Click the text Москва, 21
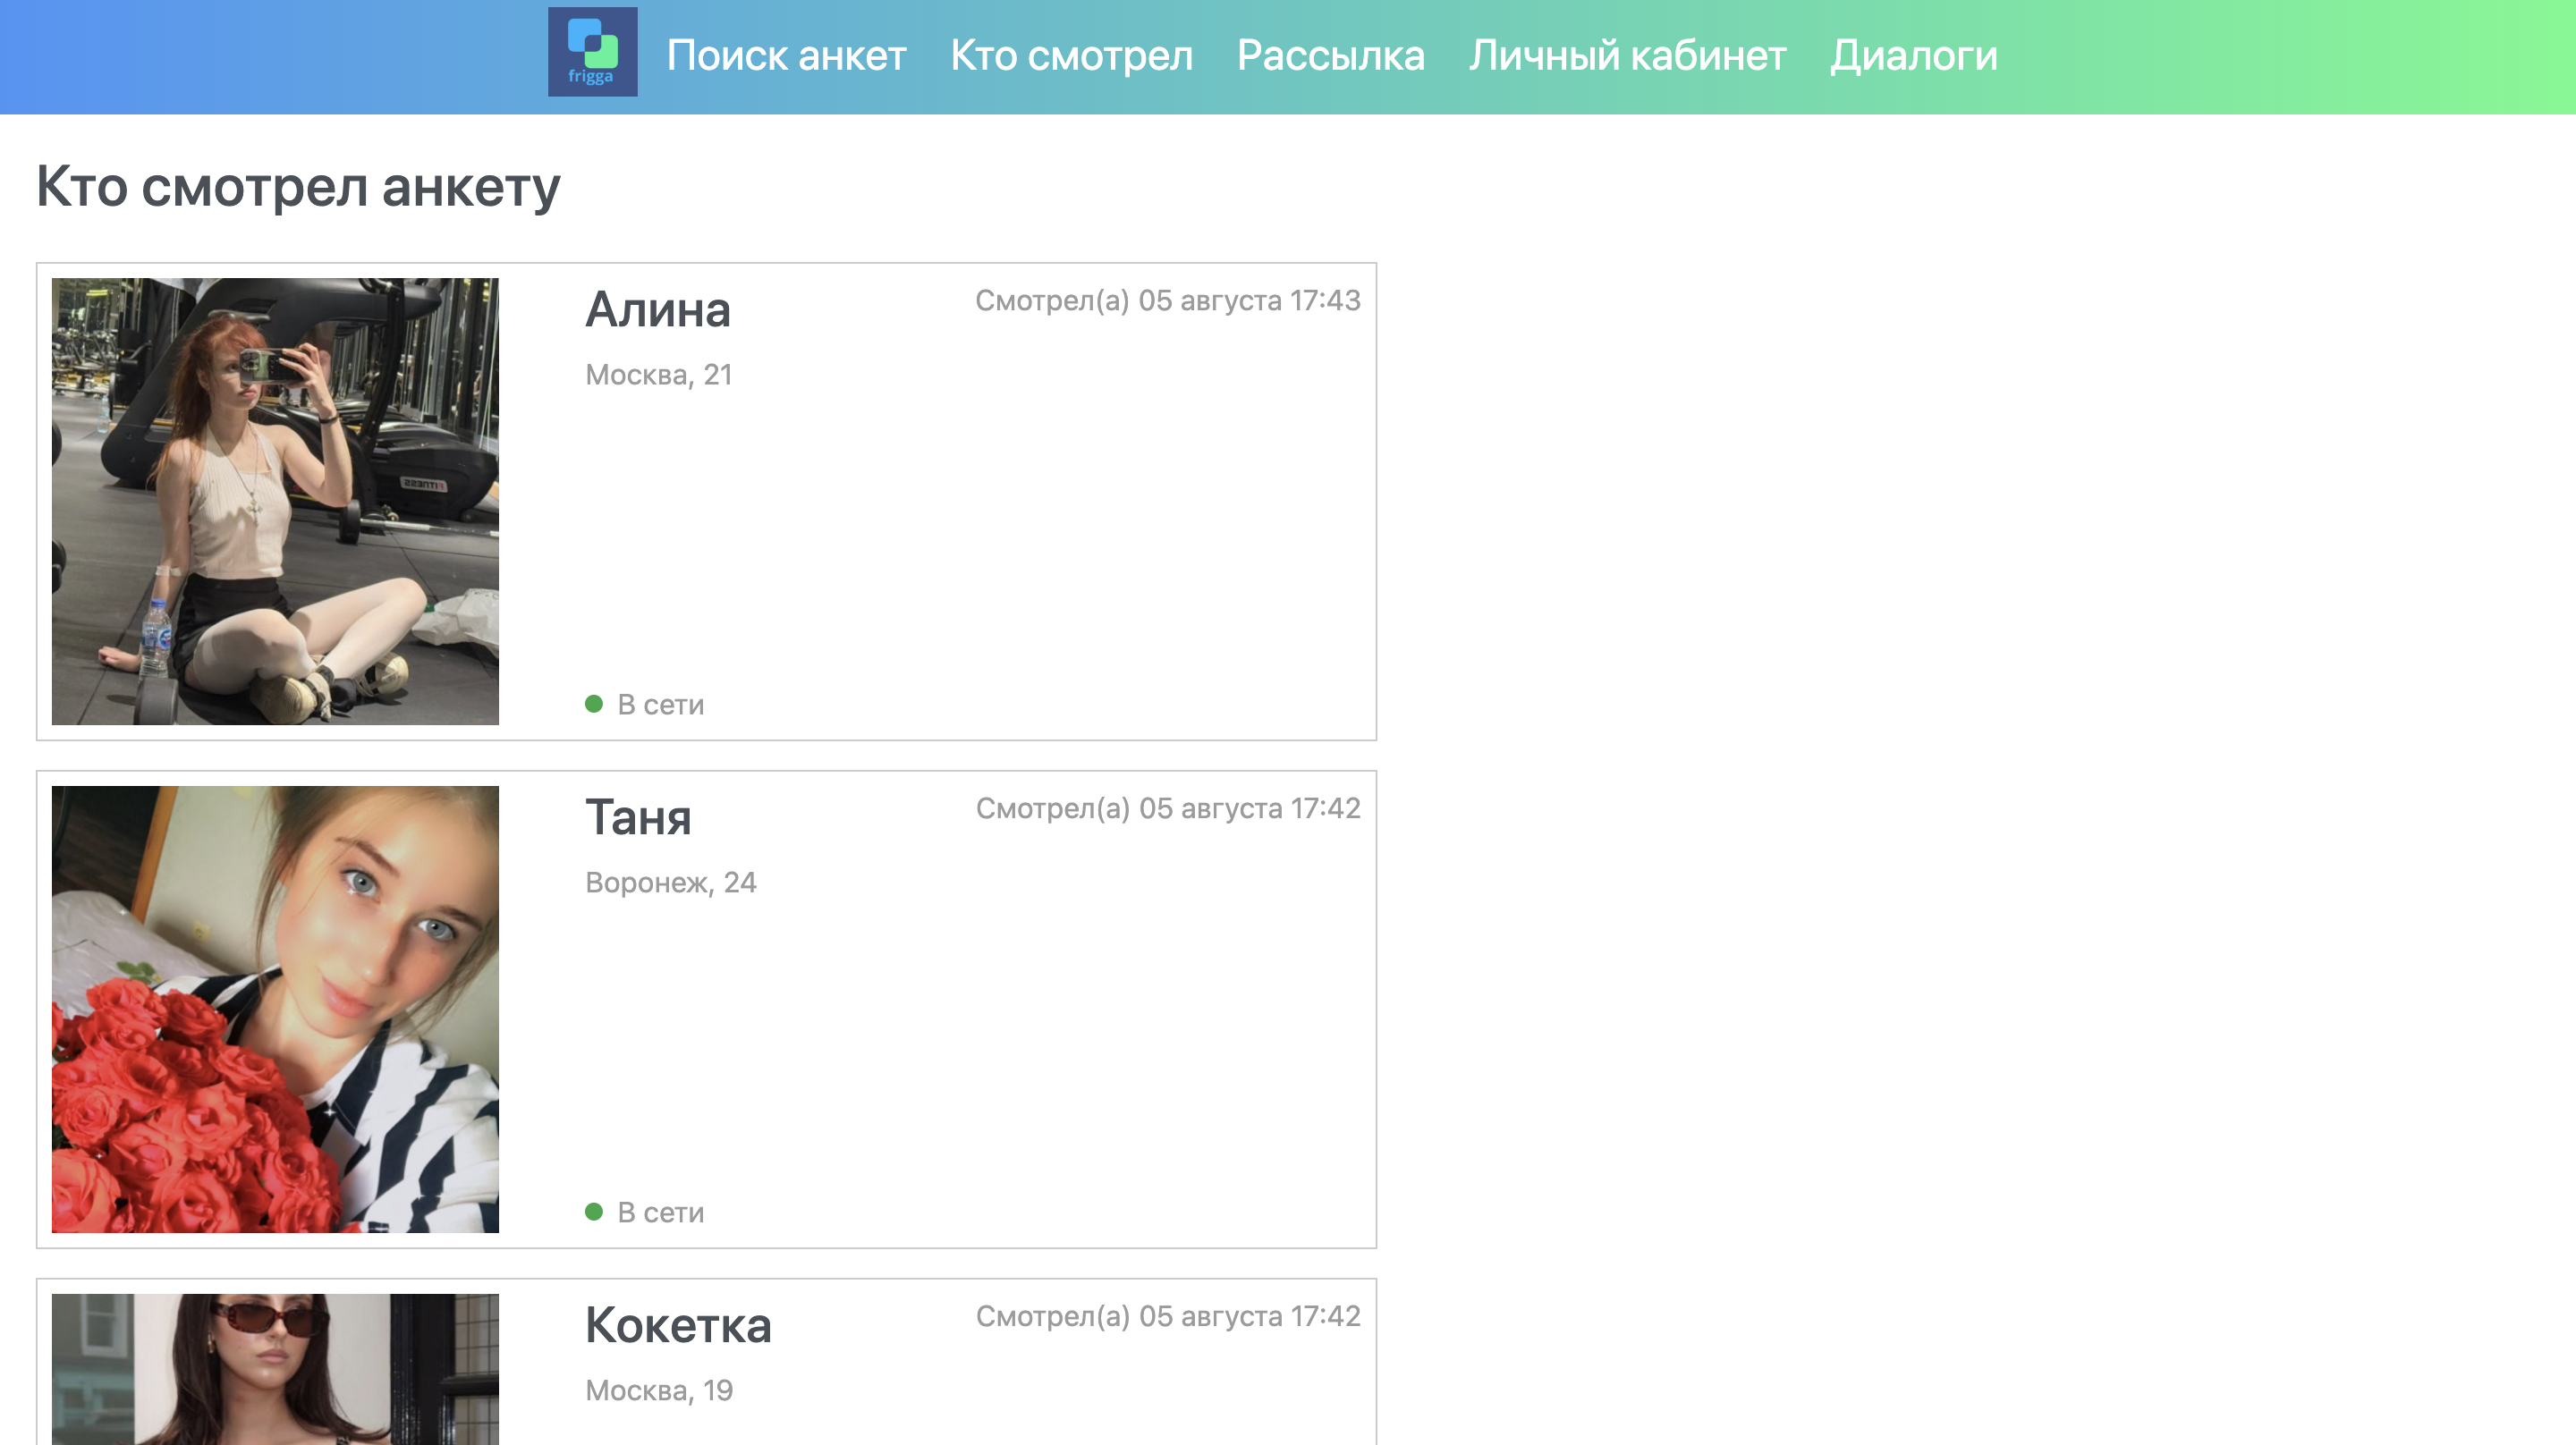 [659, 375]
